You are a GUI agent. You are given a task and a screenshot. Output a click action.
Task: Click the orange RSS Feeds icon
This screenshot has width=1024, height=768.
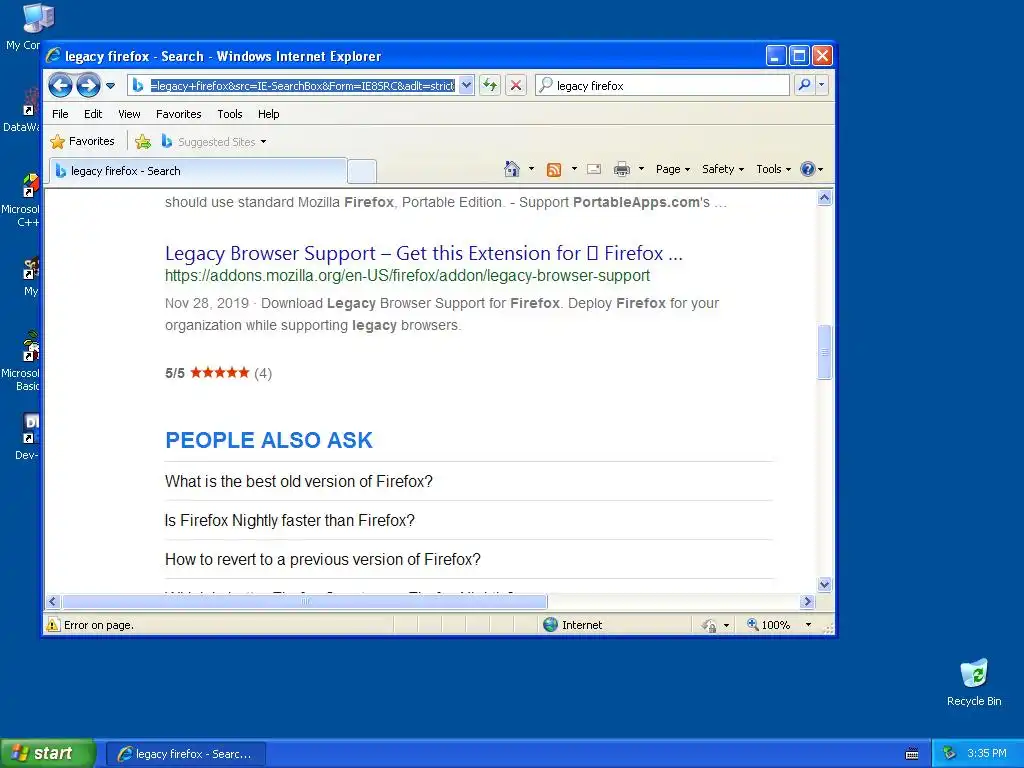pos(554,170)
